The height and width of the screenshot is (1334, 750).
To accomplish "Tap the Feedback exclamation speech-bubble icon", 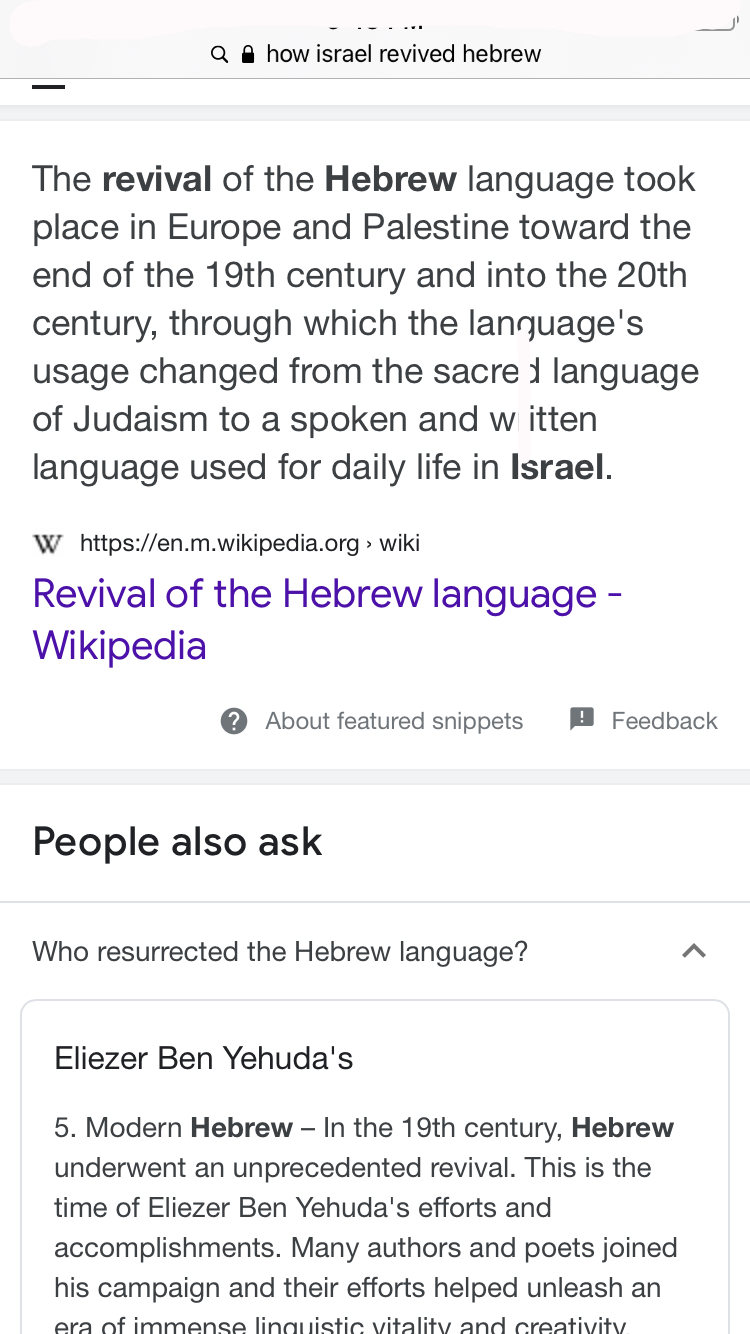I will (x=582, y=719).
